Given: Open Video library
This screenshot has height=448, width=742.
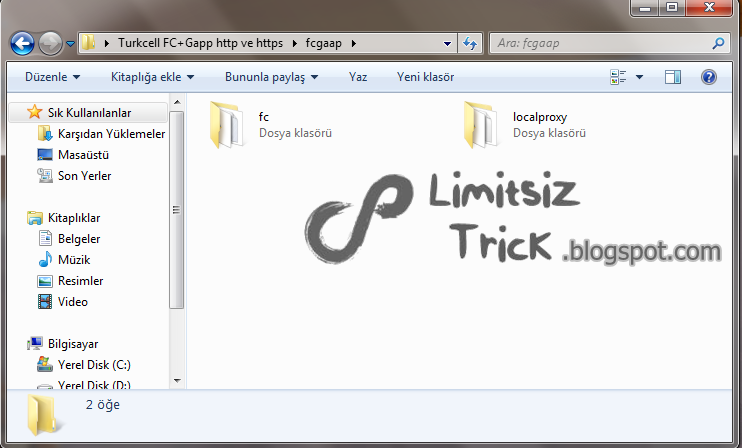Looking at the screenshot, I should click(72, 301).
